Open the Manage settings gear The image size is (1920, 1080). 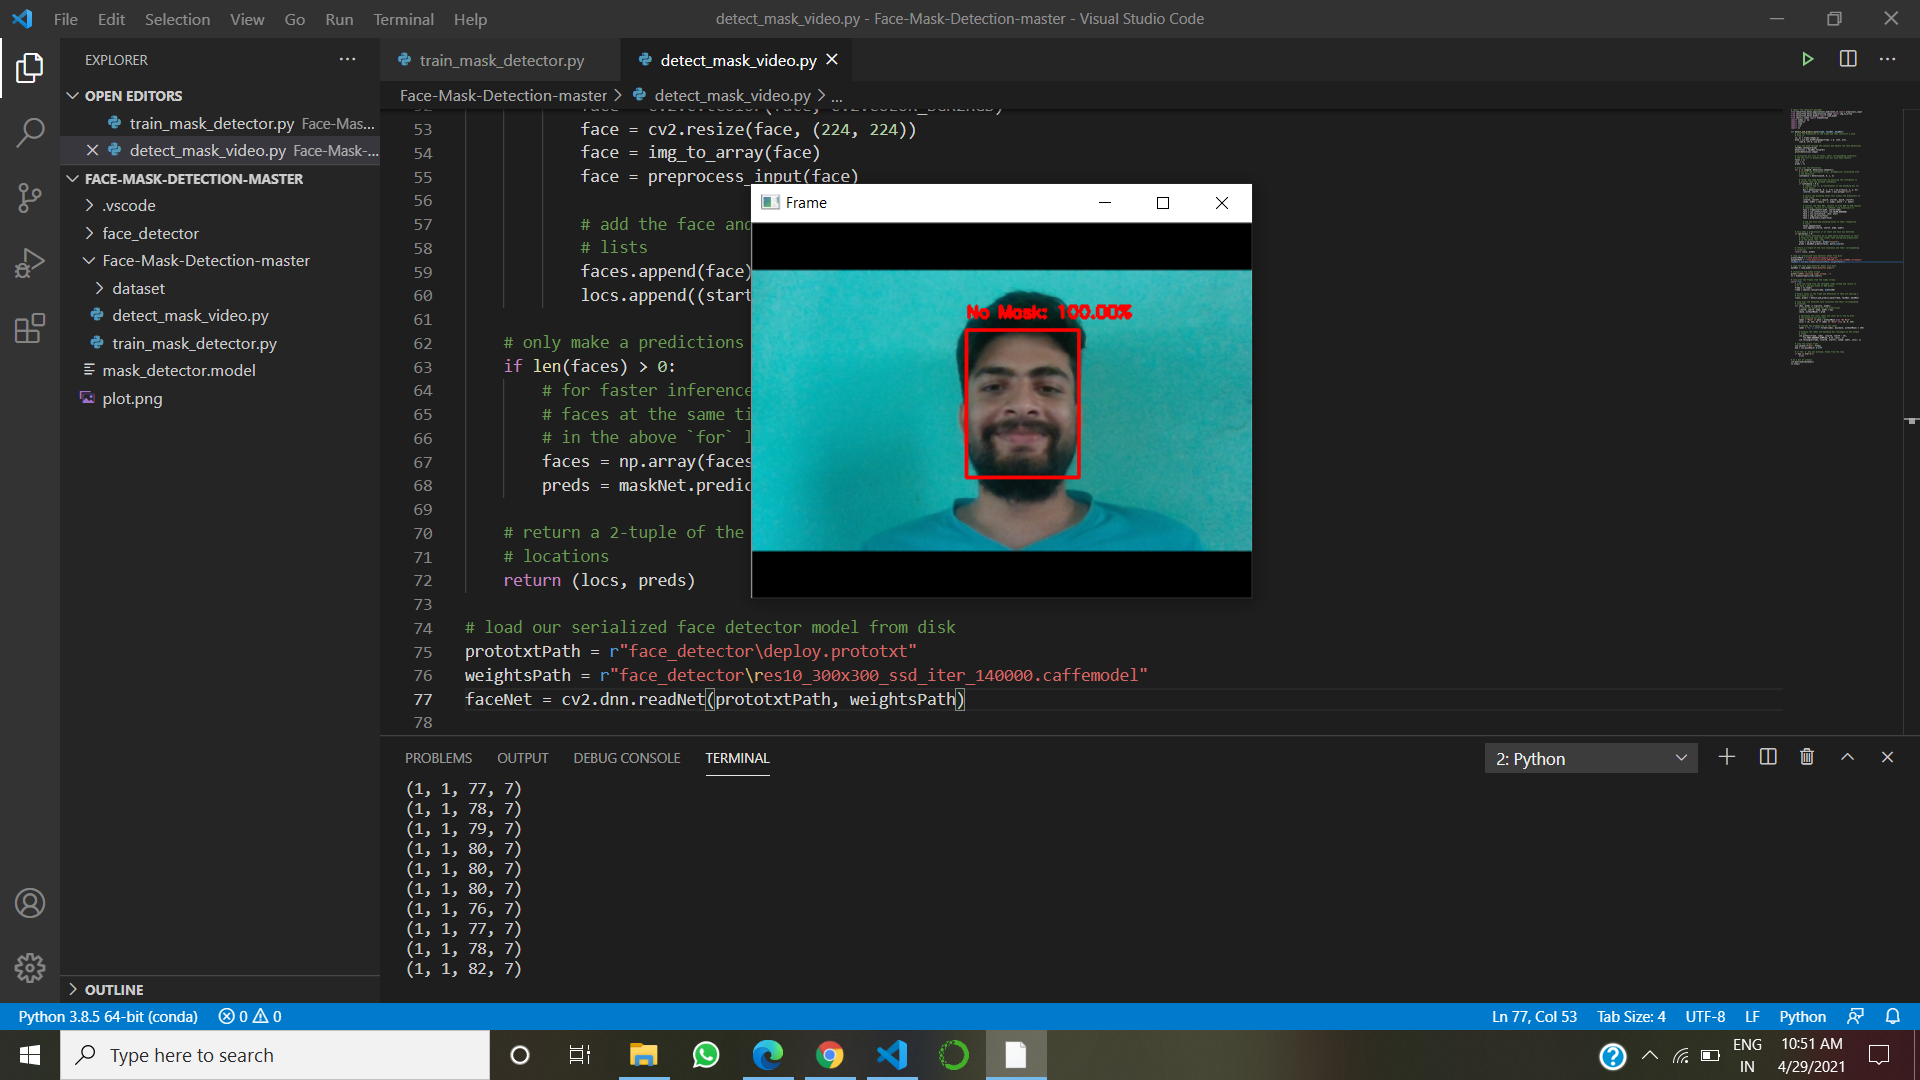pos(30,967)
